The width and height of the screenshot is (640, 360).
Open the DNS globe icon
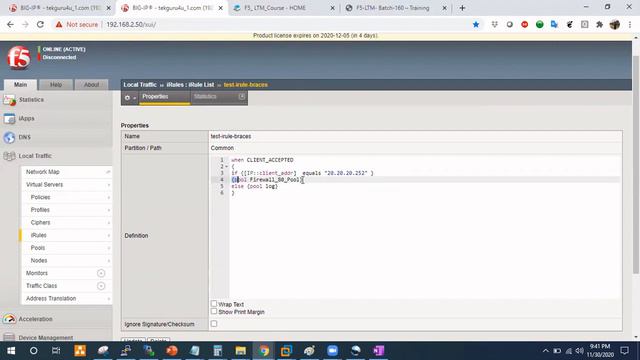[9, 137]
